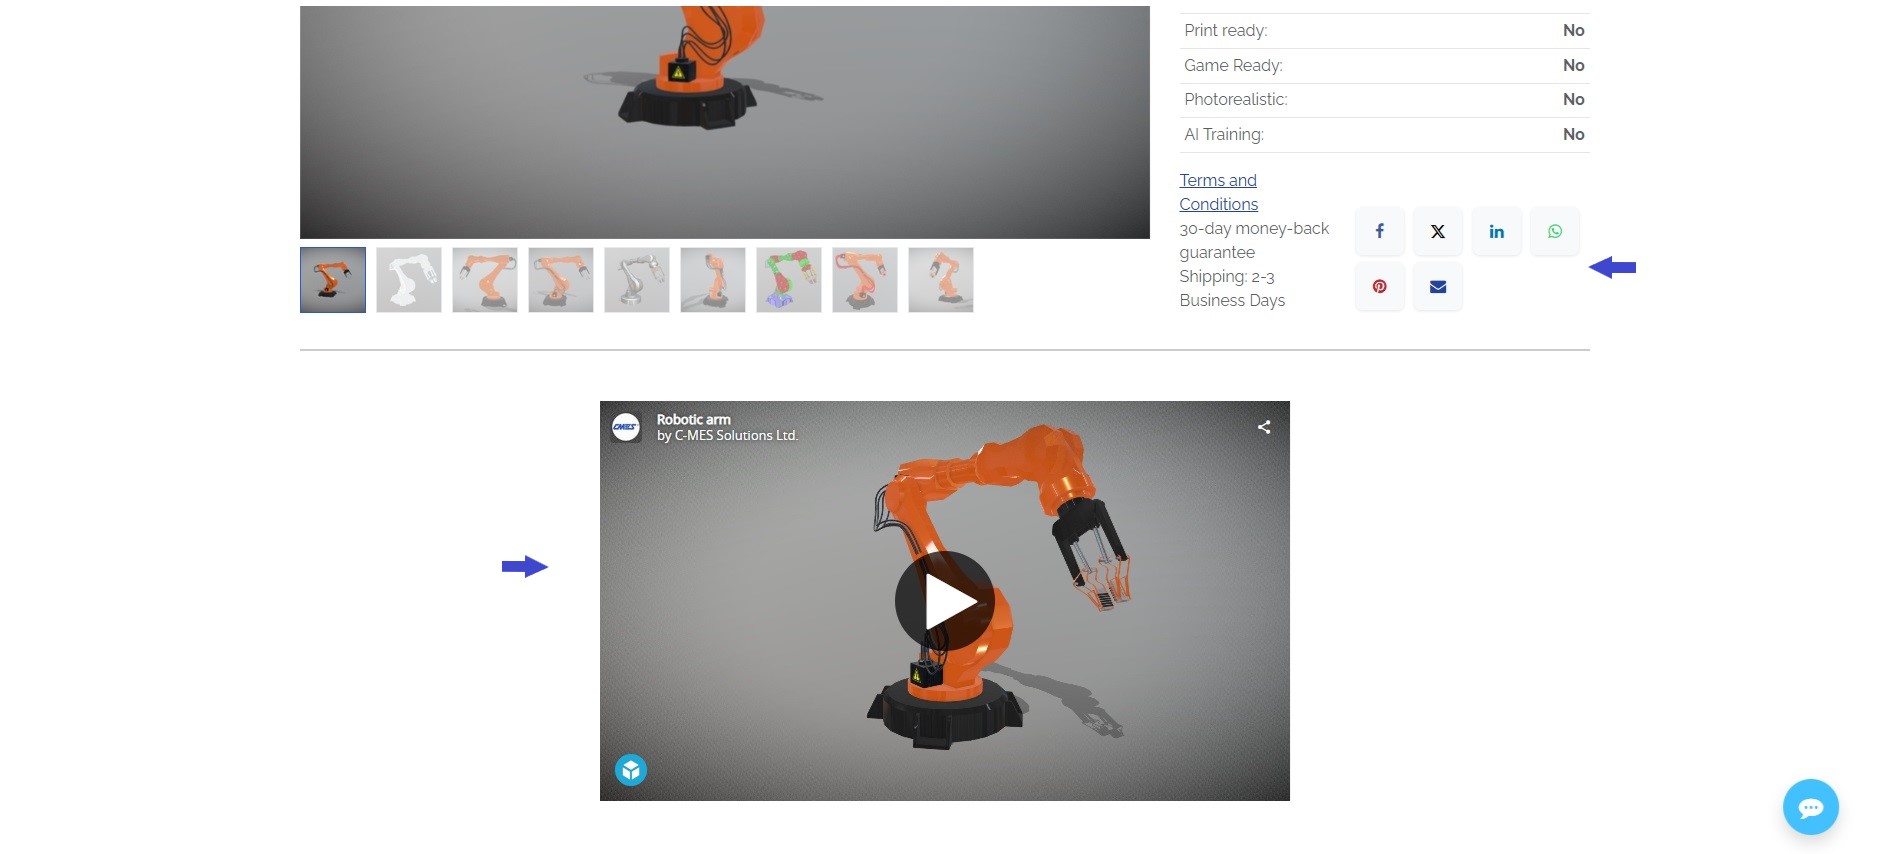Select the silver metallic arm thumbnail
Screen dimensions: 1889x854
click(637, 280)
